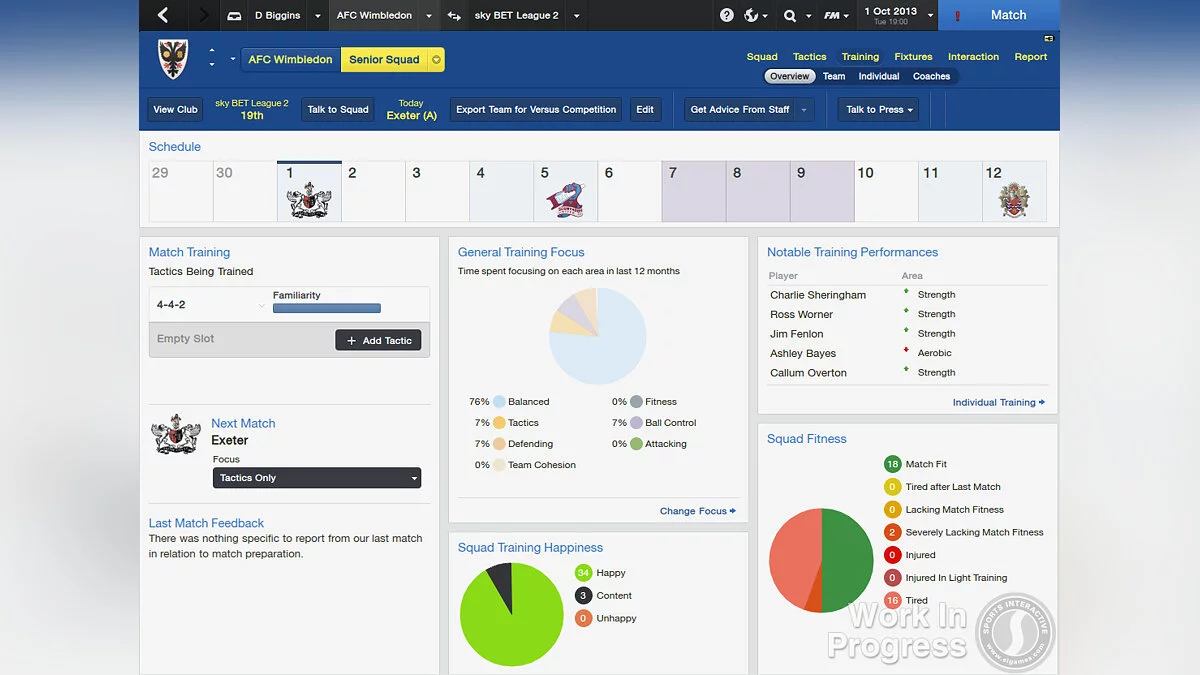Click the back navigation arrow
Viewport: 1200px width, 675px height.
pyautogui.click(x=163, y=15)
